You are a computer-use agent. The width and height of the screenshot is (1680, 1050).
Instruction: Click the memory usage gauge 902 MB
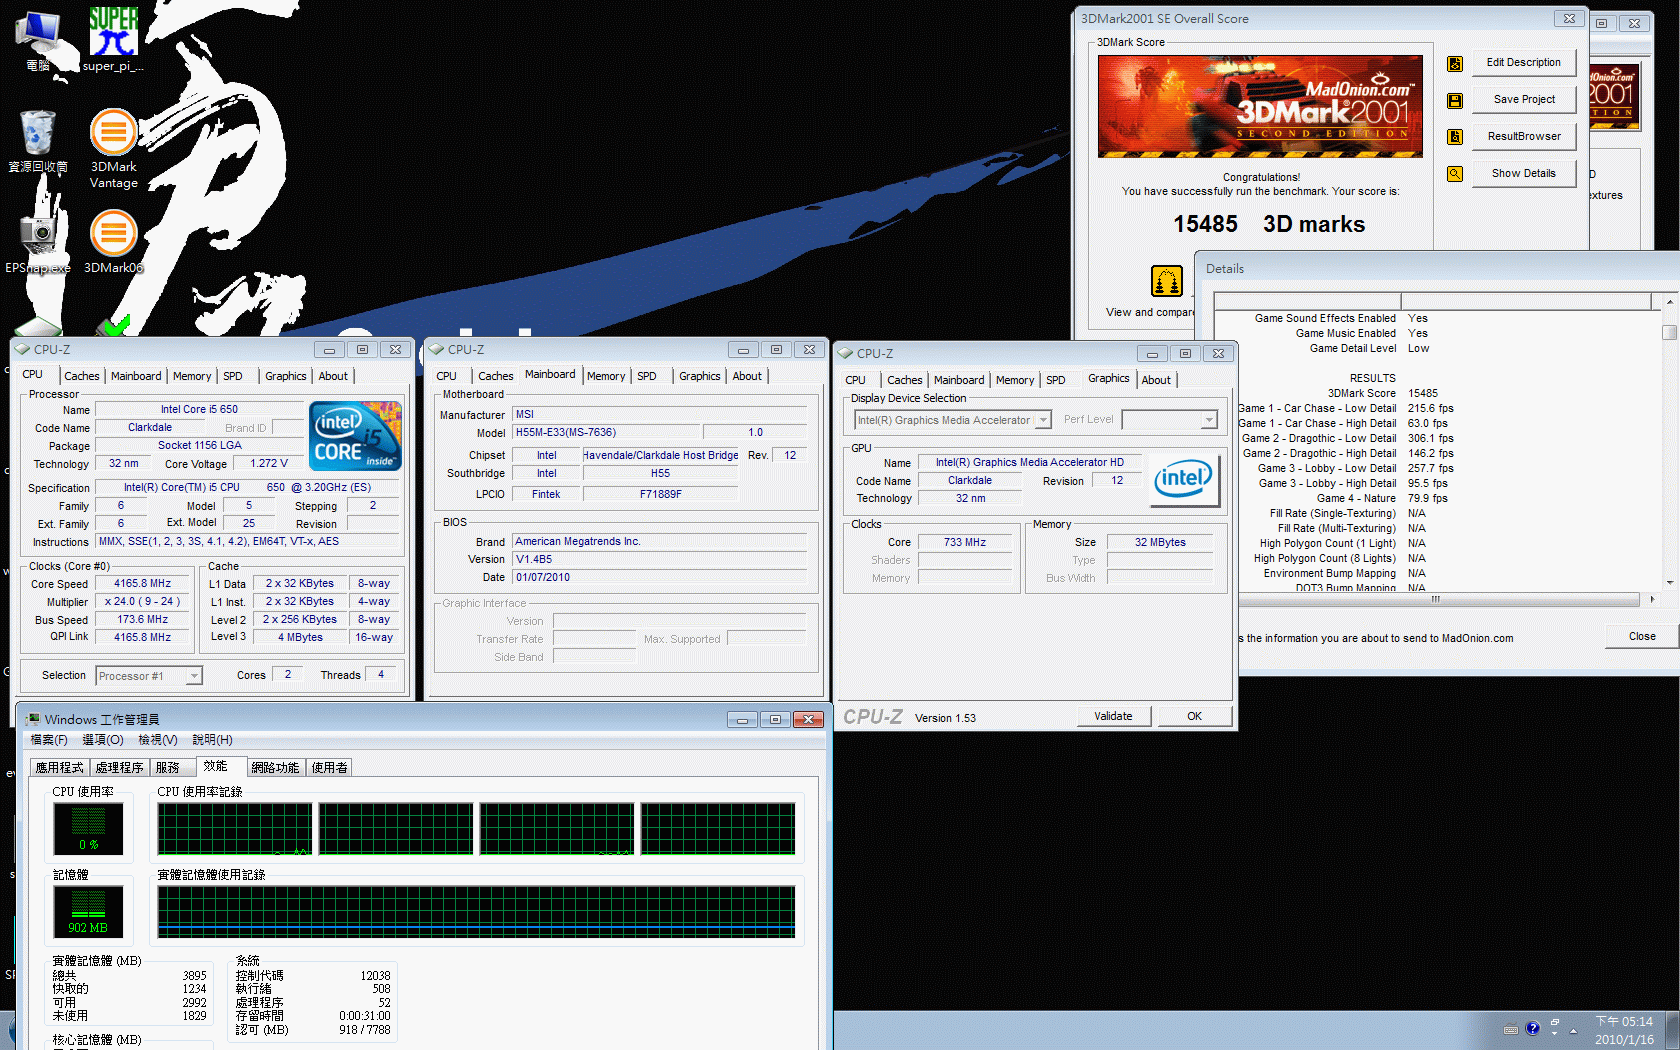(88, 912)
